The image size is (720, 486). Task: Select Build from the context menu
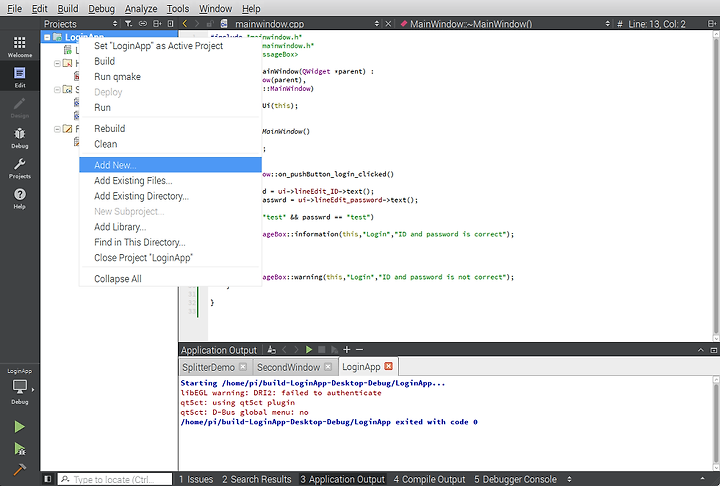(170, 61)
